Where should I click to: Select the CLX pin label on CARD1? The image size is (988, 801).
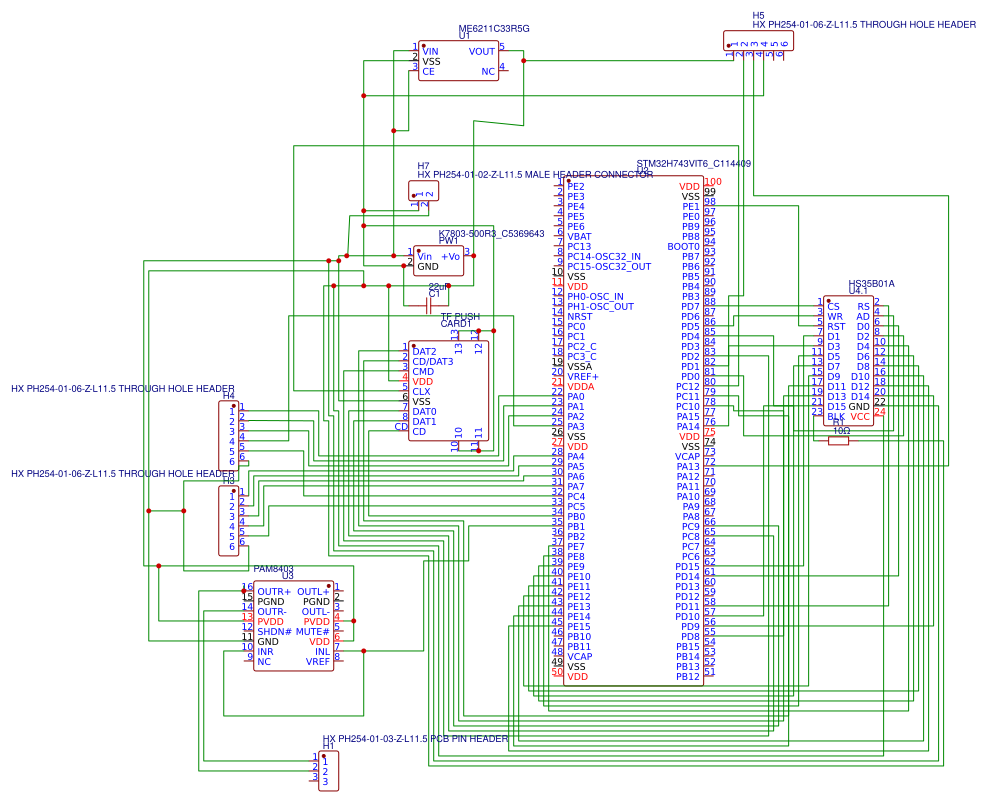click(421, 391)
